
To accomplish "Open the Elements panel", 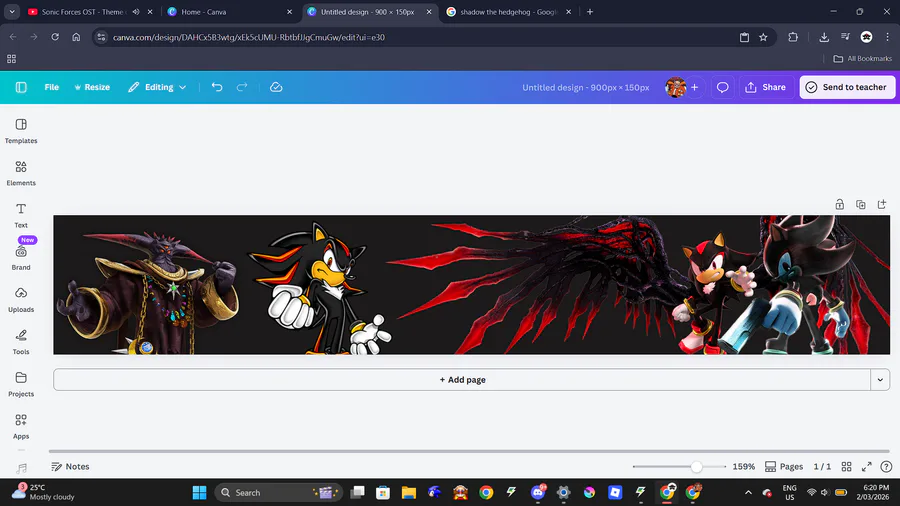I will pos(21,173).
